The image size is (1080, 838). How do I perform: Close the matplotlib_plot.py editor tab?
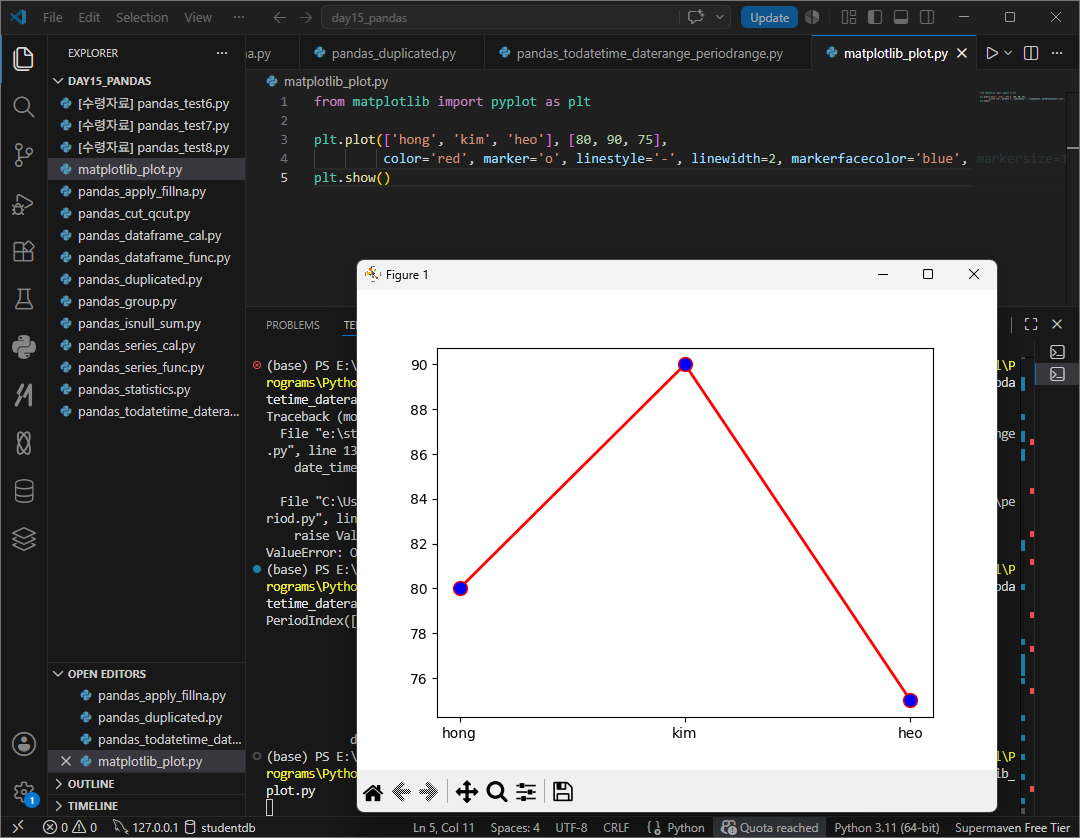(x=962, y=53)
